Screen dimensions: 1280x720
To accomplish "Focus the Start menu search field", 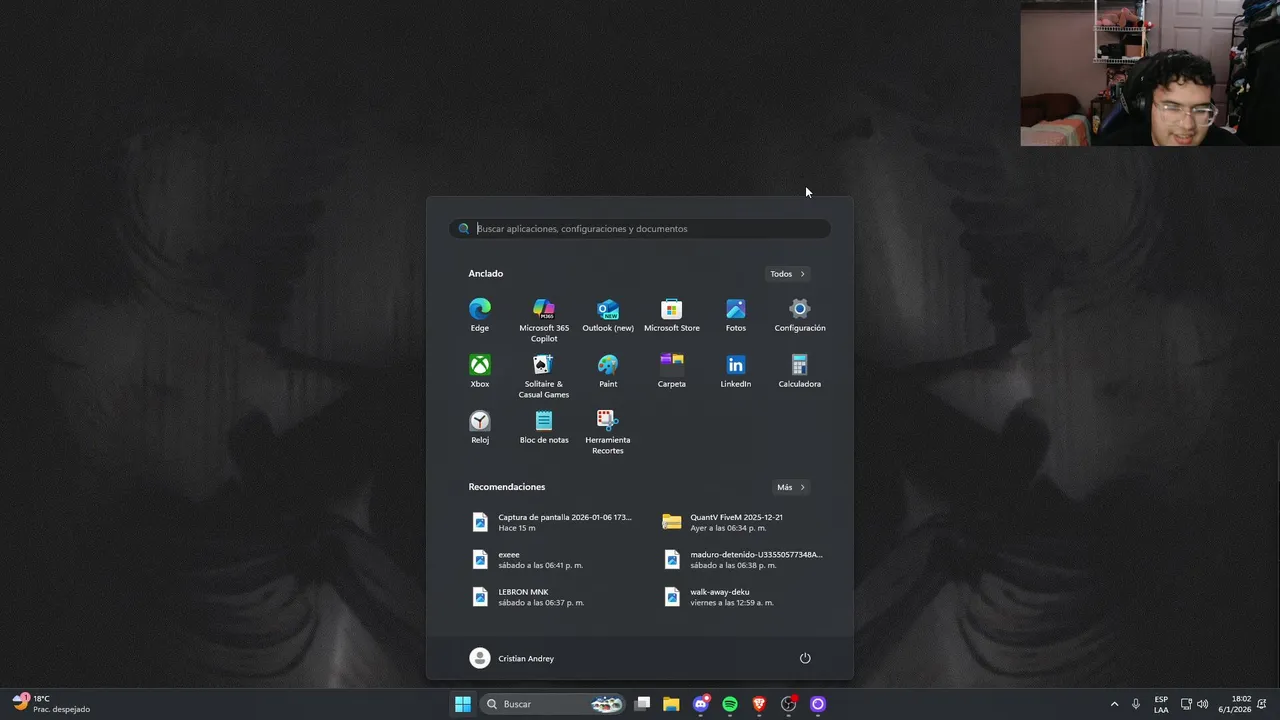I will (x=640, y=229).
